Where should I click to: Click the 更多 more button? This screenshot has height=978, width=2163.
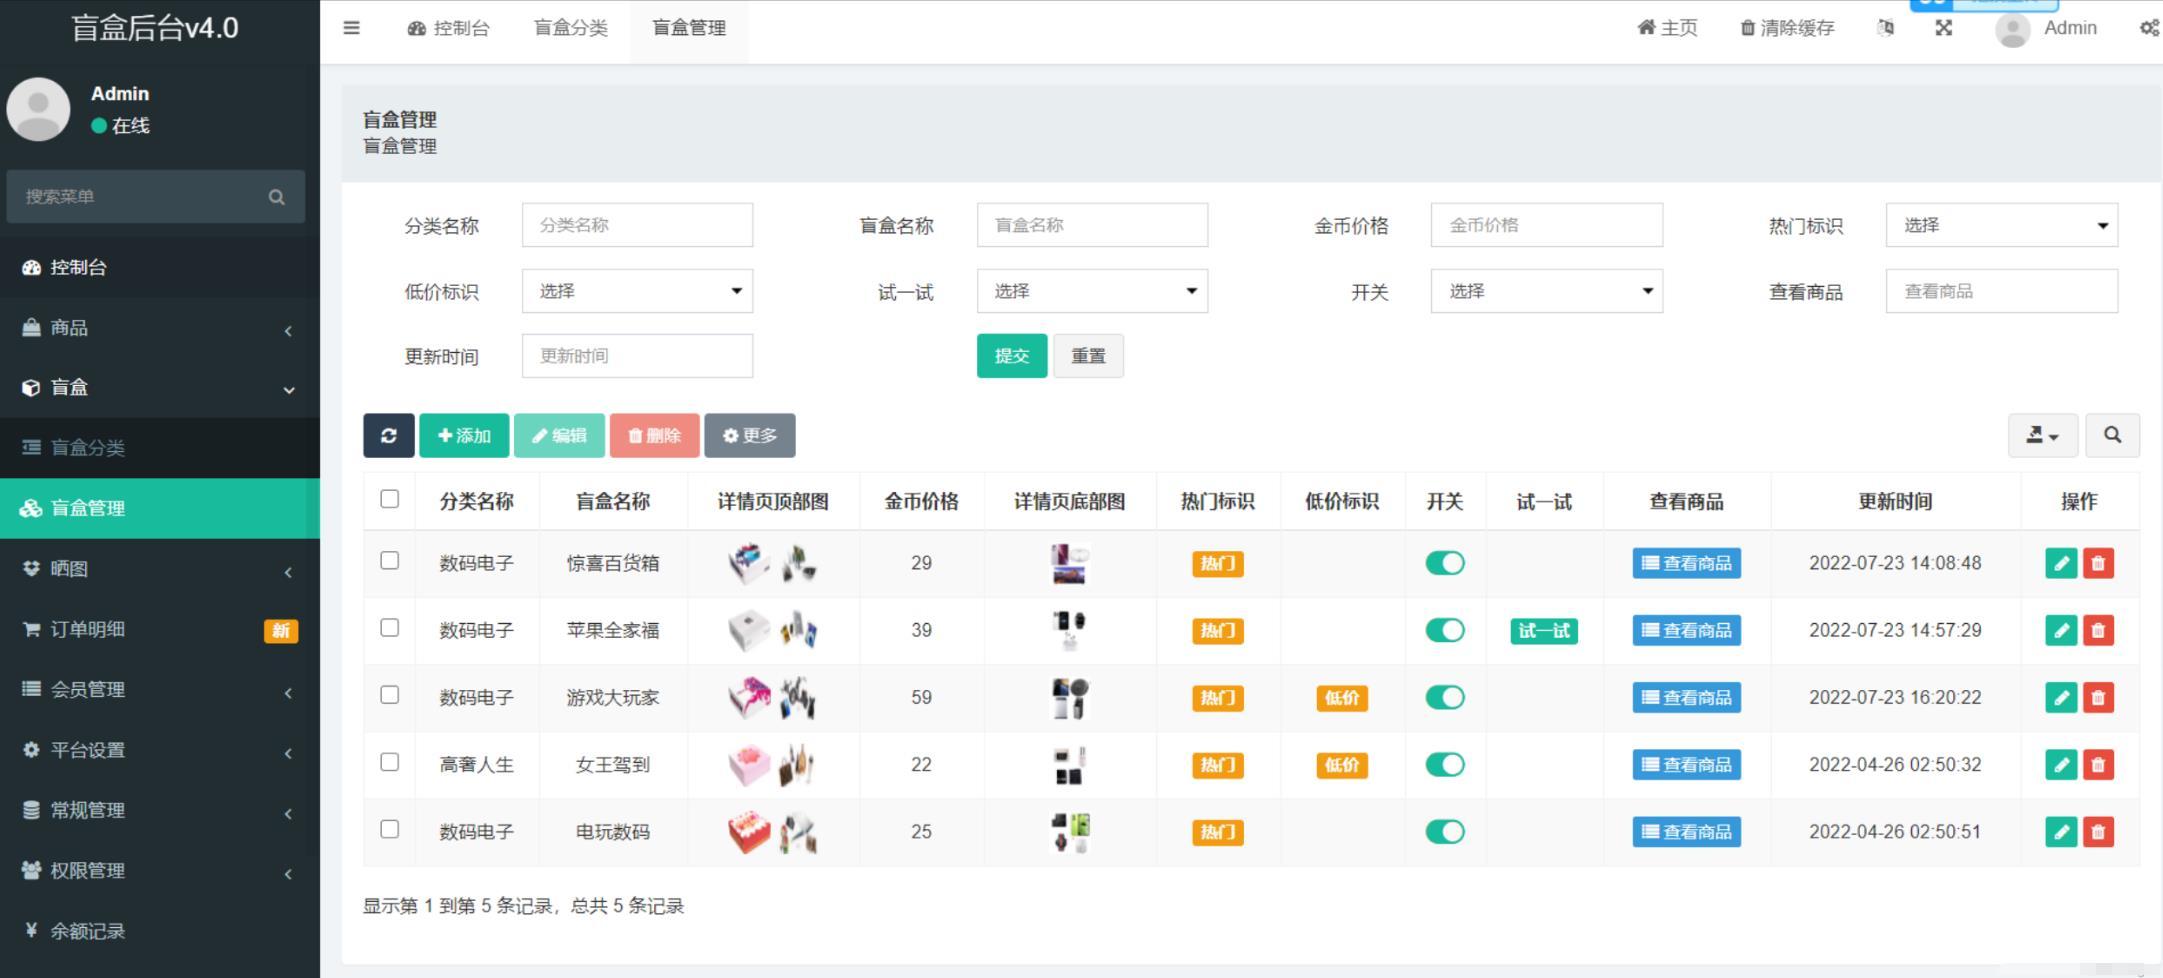click(x=750, y=435)
